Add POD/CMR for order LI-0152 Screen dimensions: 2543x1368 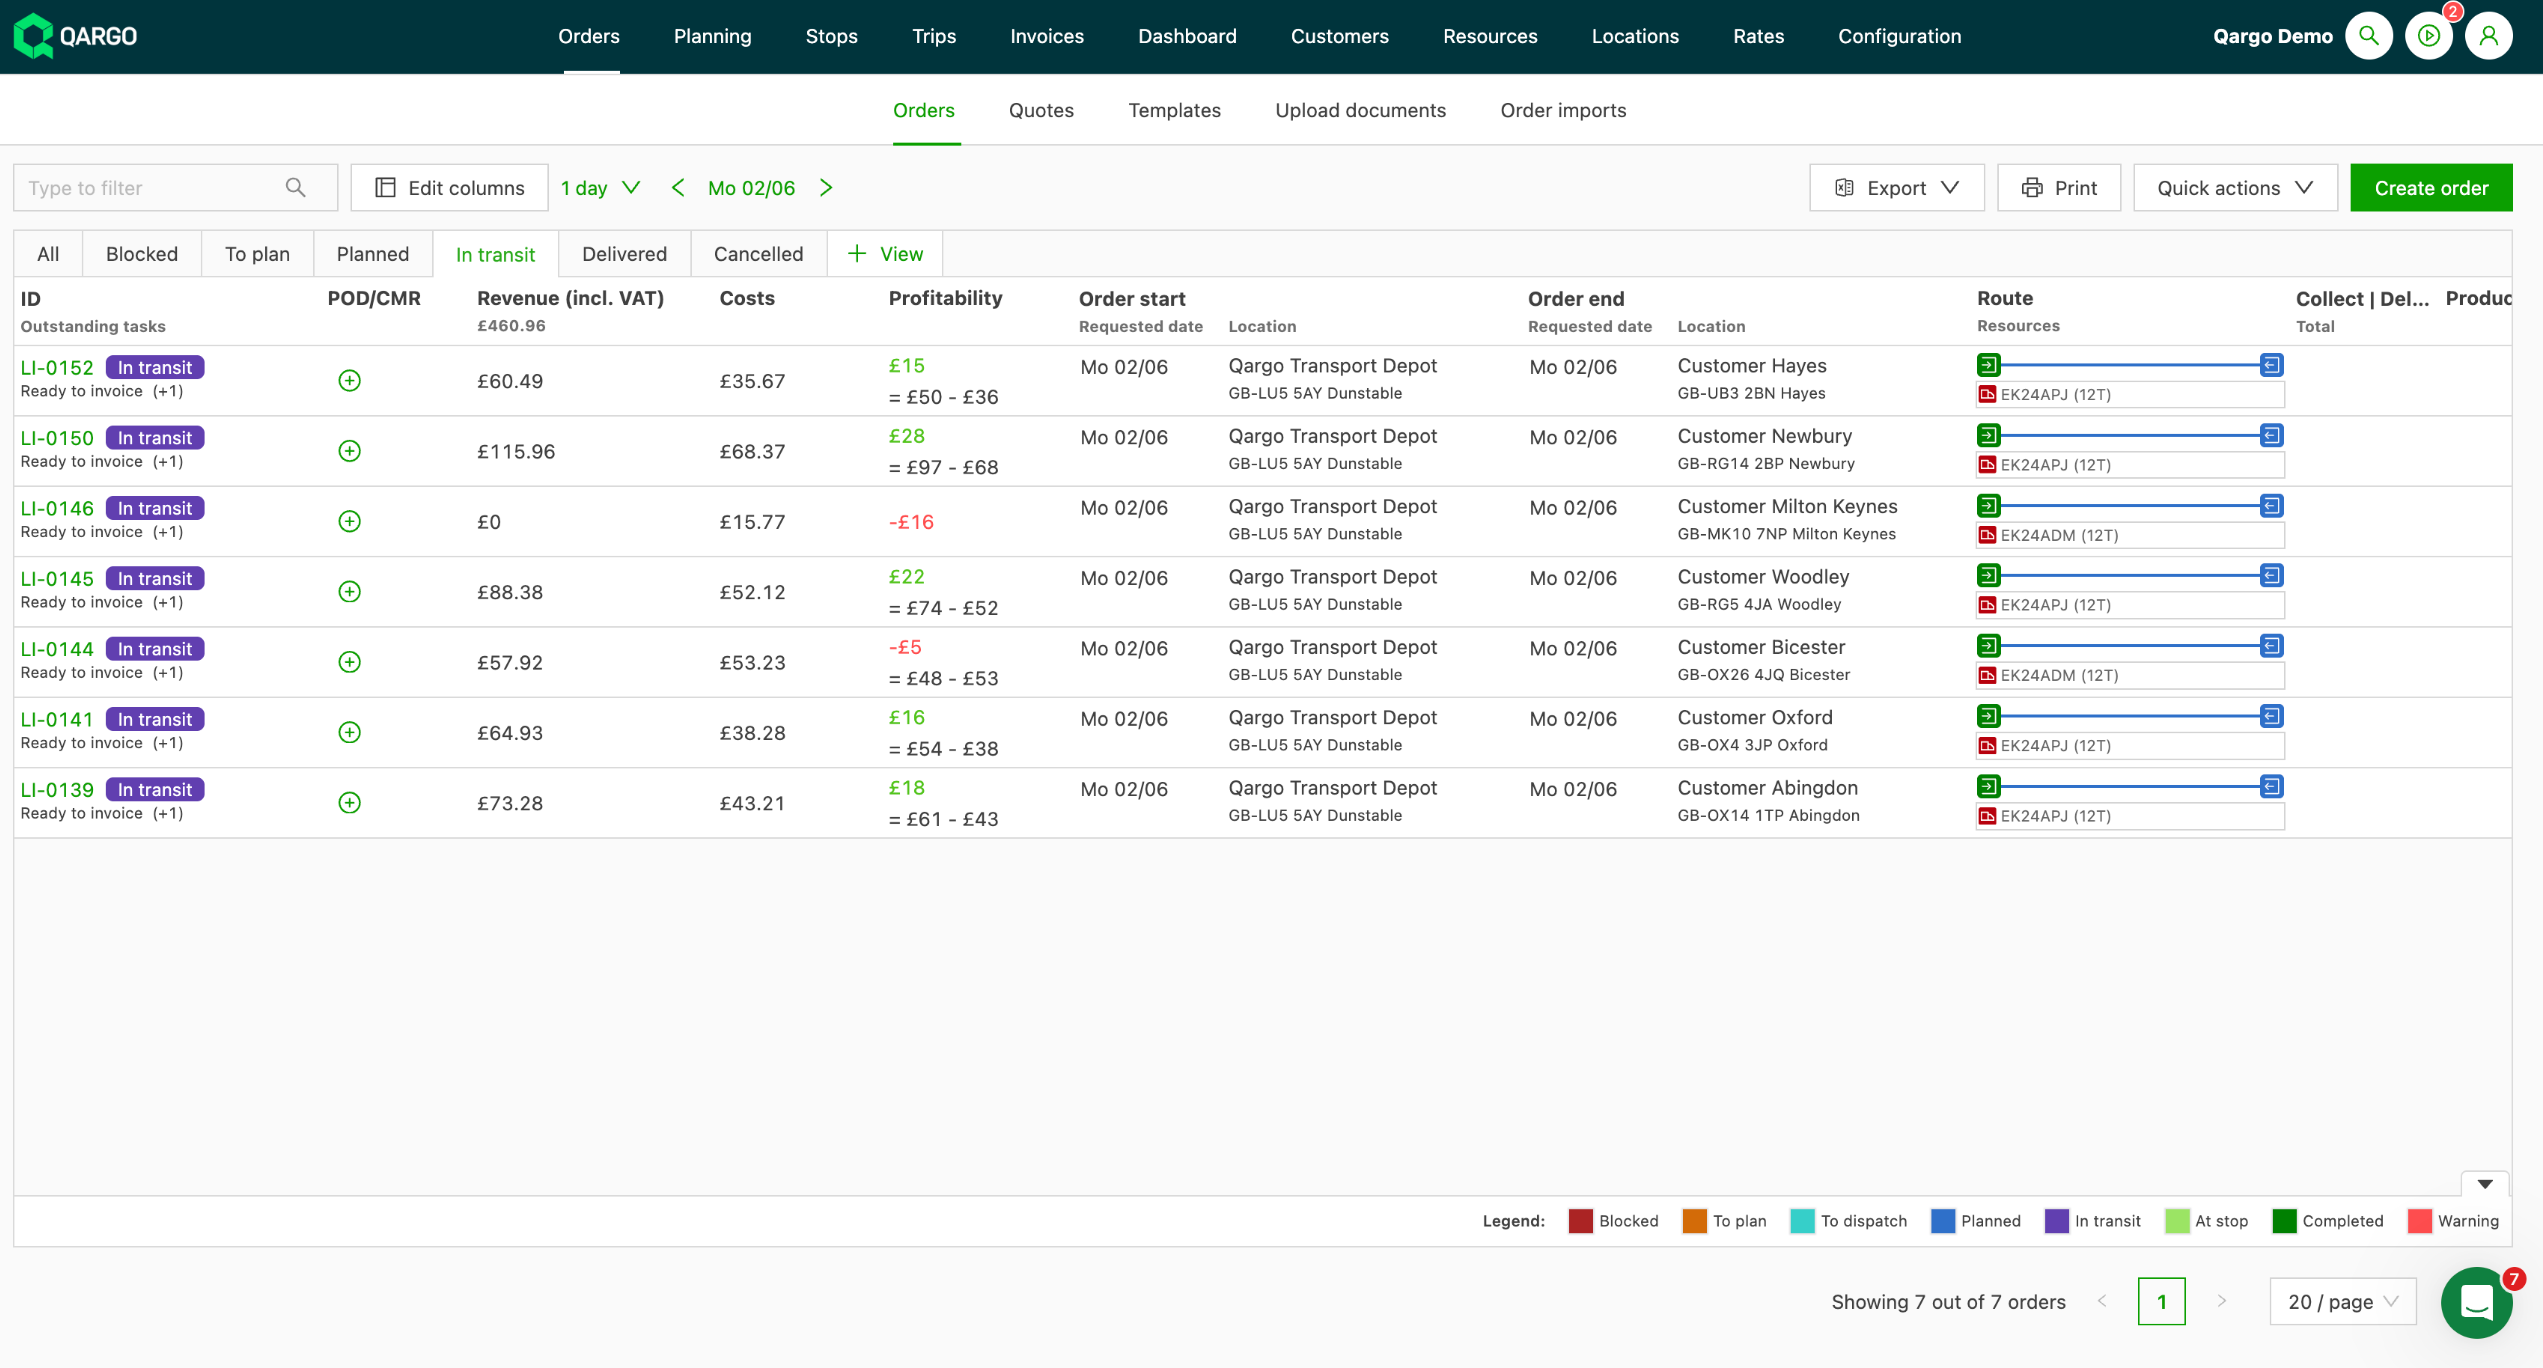[x=349, y=381]
